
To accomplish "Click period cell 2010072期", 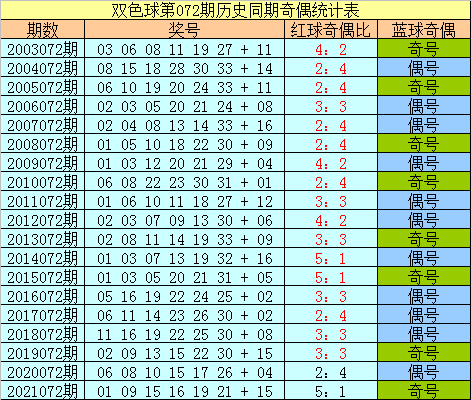I will pos(42,182).
